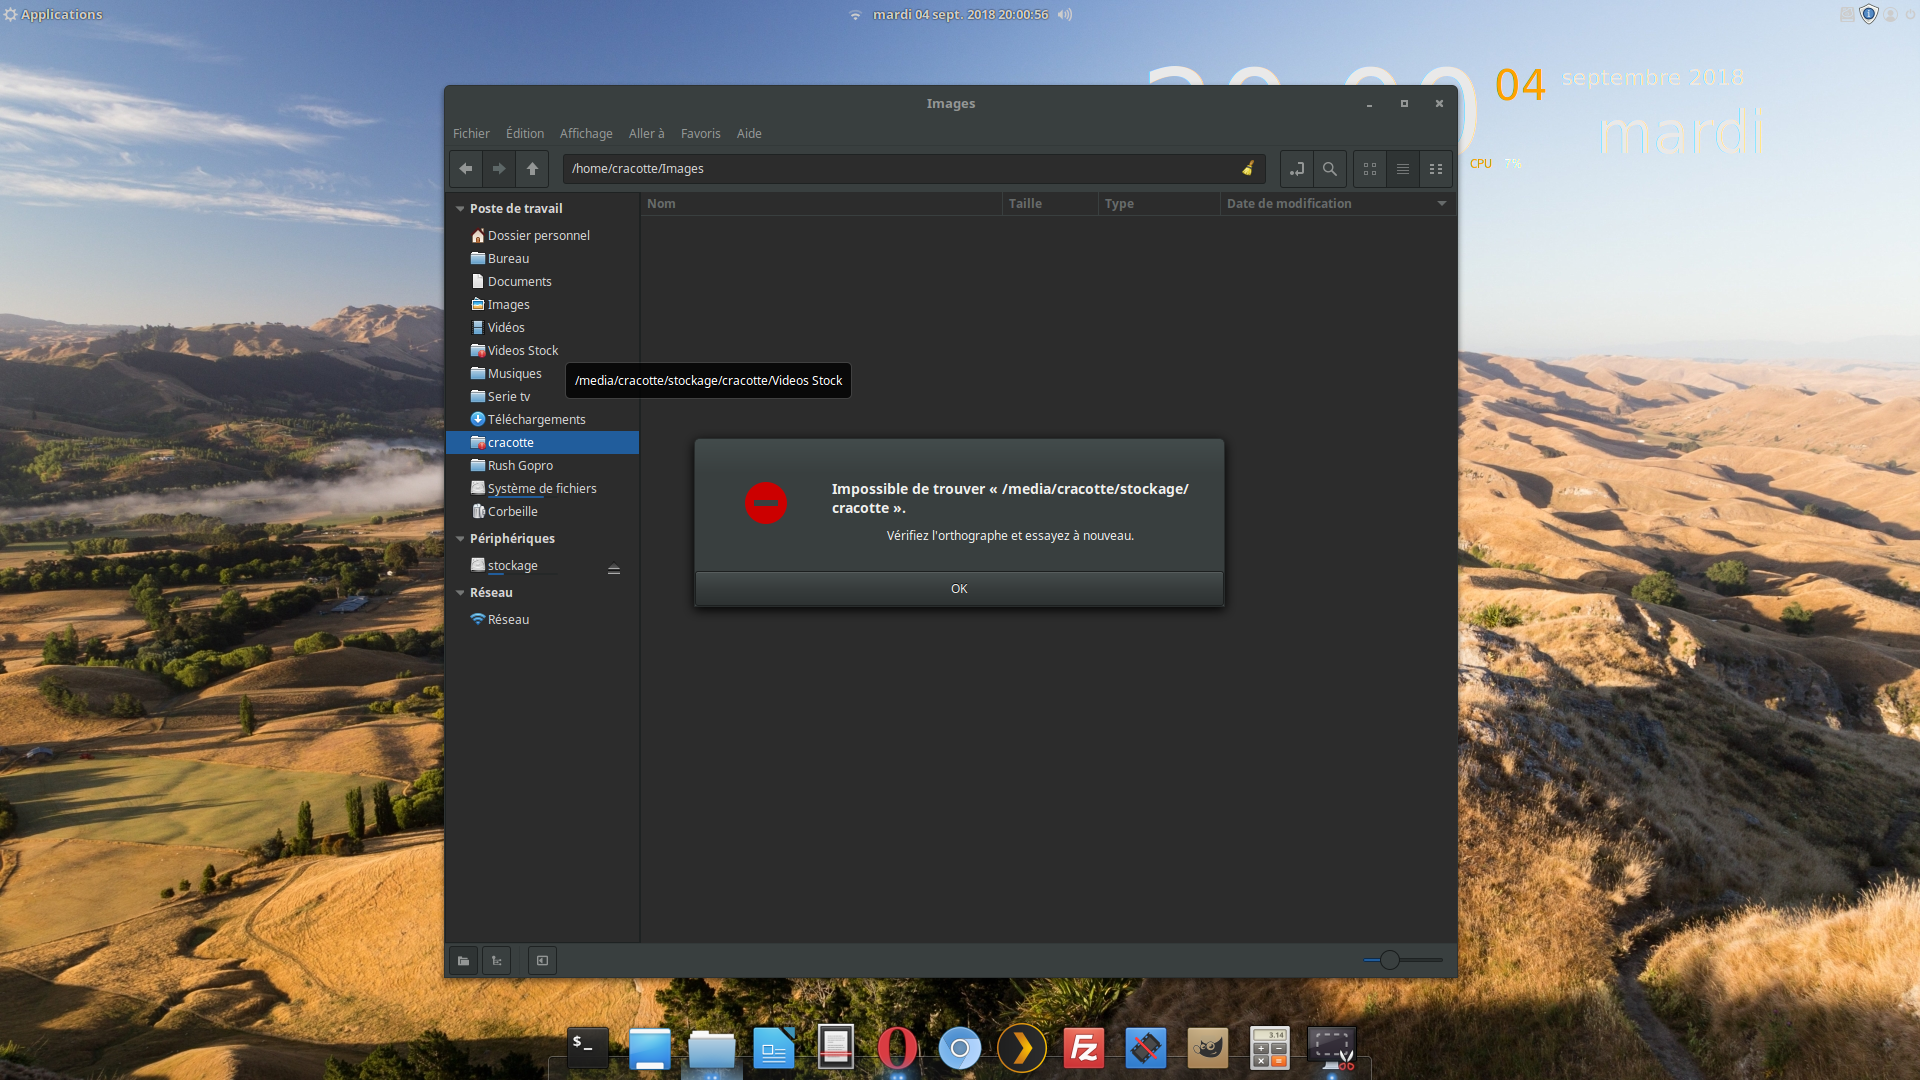This screenshot has width=1920, height=1080.
Task: Sort by Date de modification column
Action: 1289,204
